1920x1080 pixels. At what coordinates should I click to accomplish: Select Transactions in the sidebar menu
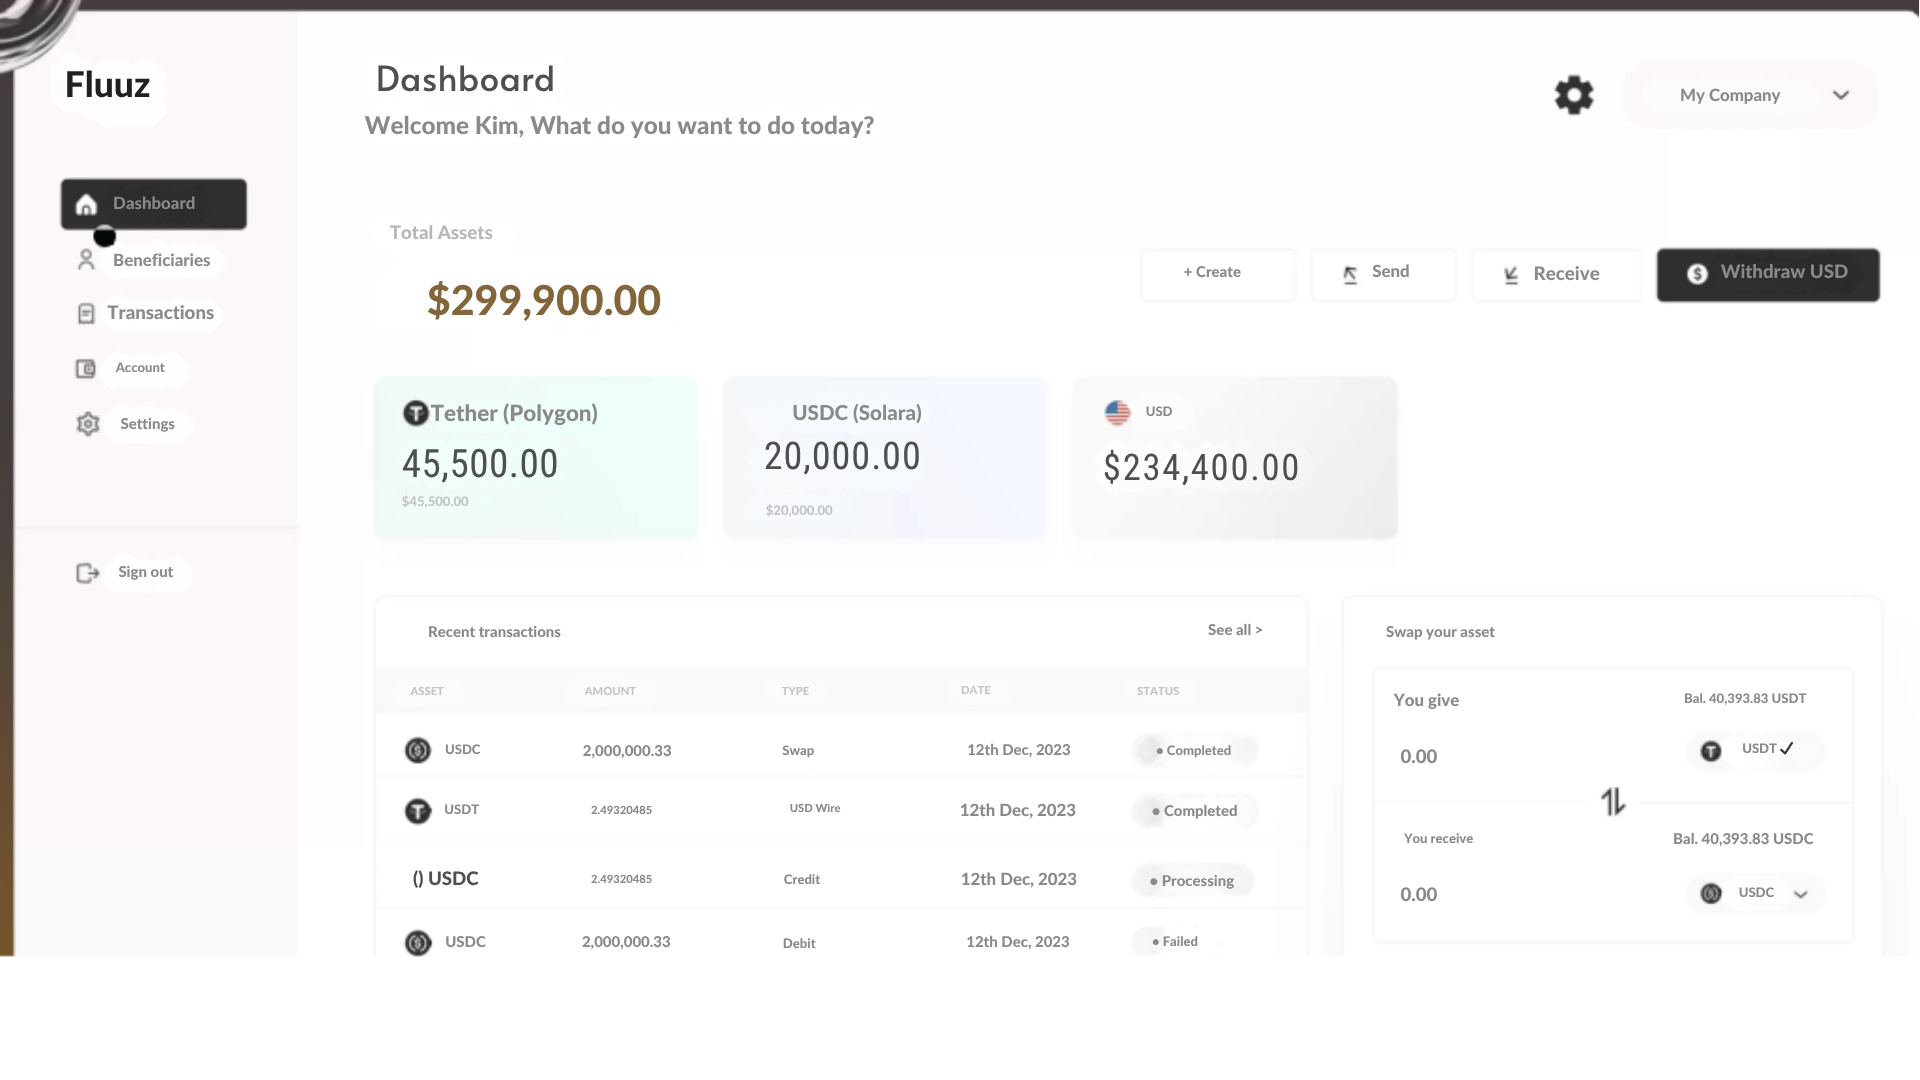click(x=159, y=312)
